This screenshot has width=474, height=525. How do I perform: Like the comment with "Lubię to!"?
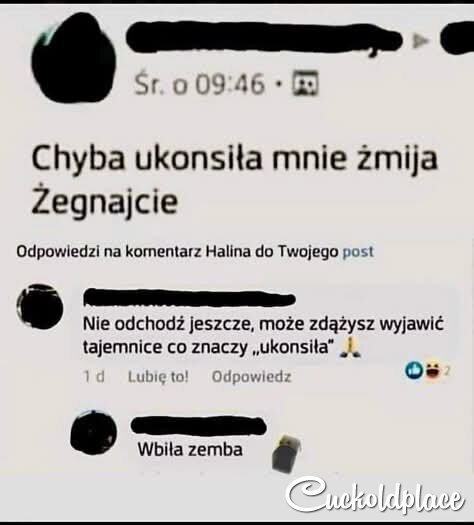pos(158,377)
